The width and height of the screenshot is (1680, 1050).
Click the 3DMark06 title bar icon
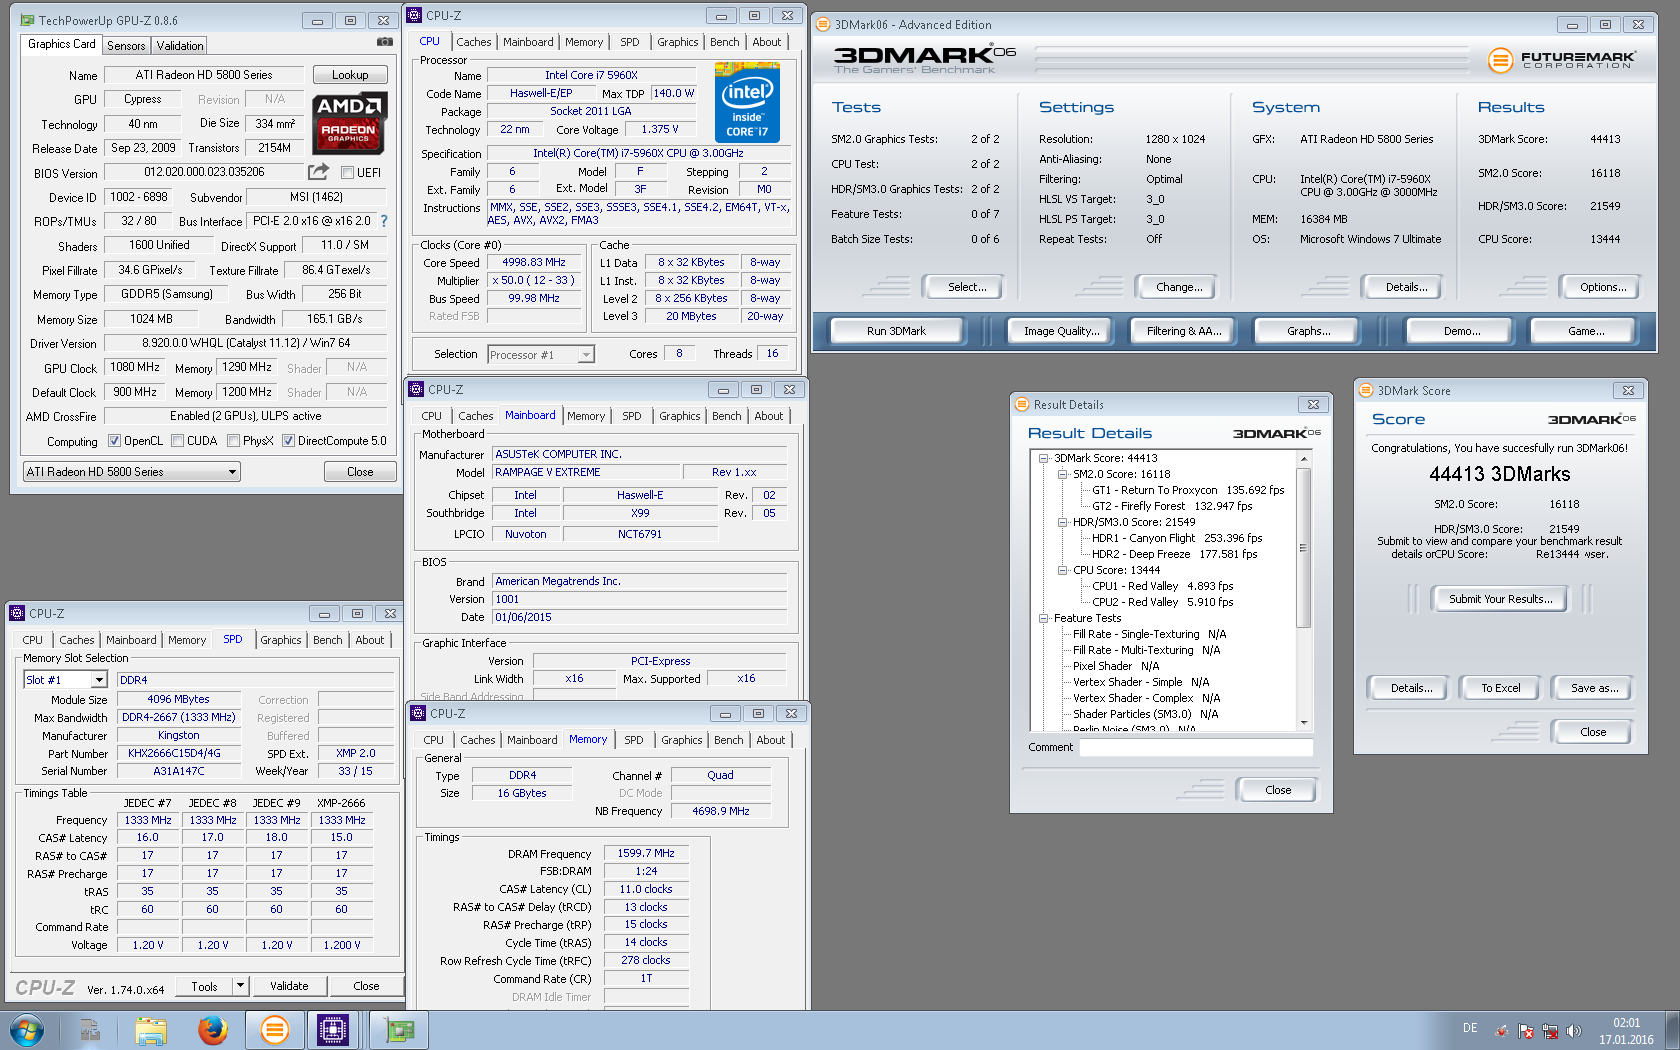click(x=823, y=25)
